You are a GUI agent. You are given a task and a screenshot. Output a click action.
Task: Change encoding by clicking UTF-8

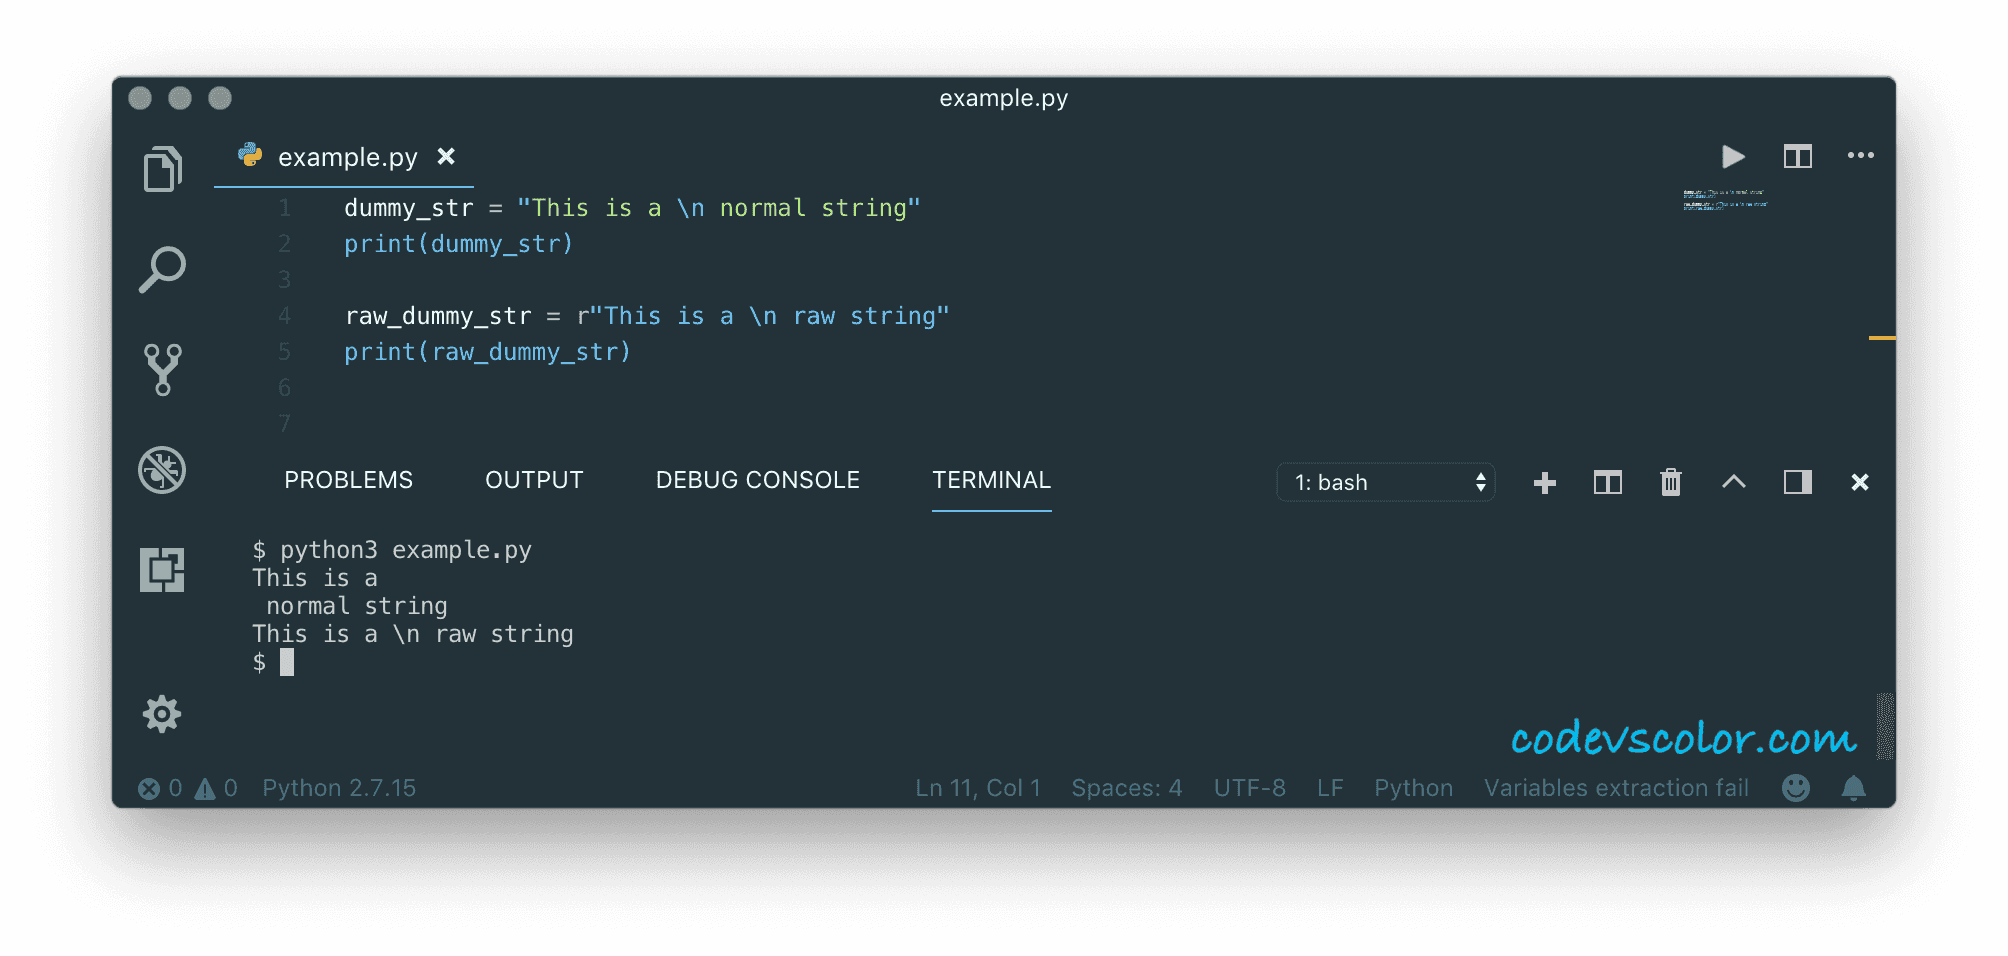point(1249,788)
